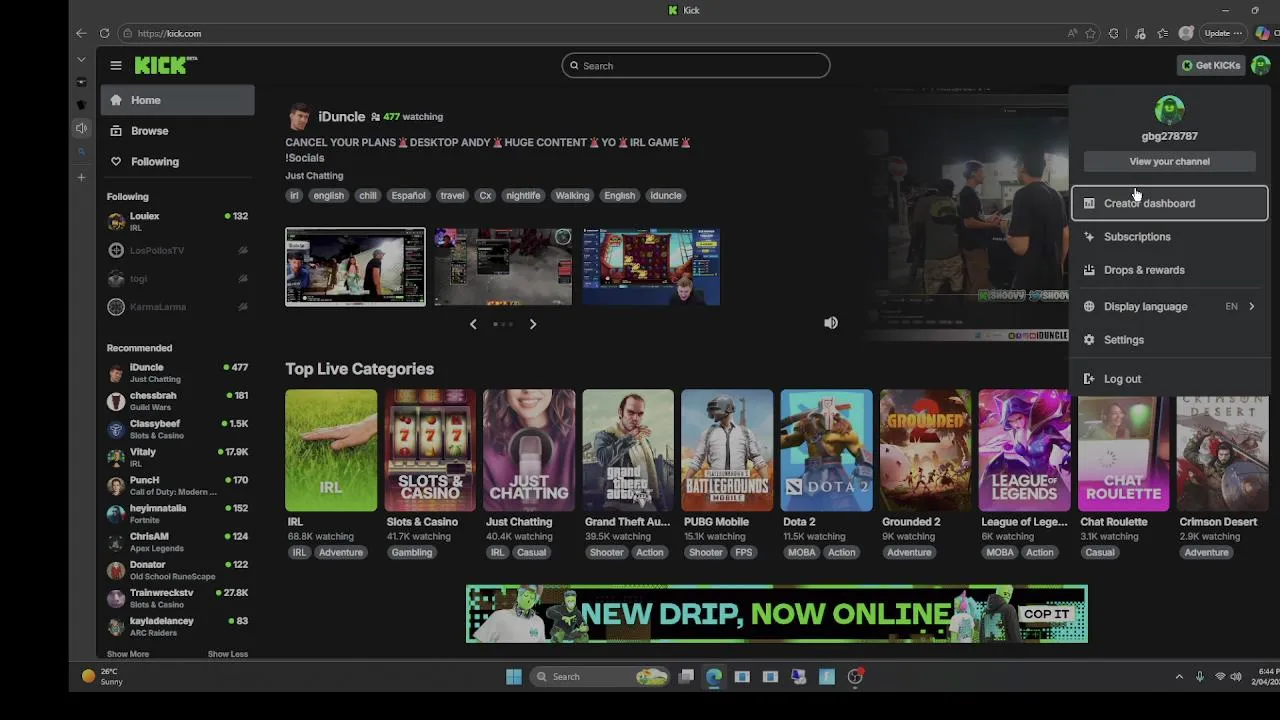The image size is (1280, 720).
Task: Open Grand Theft Auto category card
Action: pos(628,450)
